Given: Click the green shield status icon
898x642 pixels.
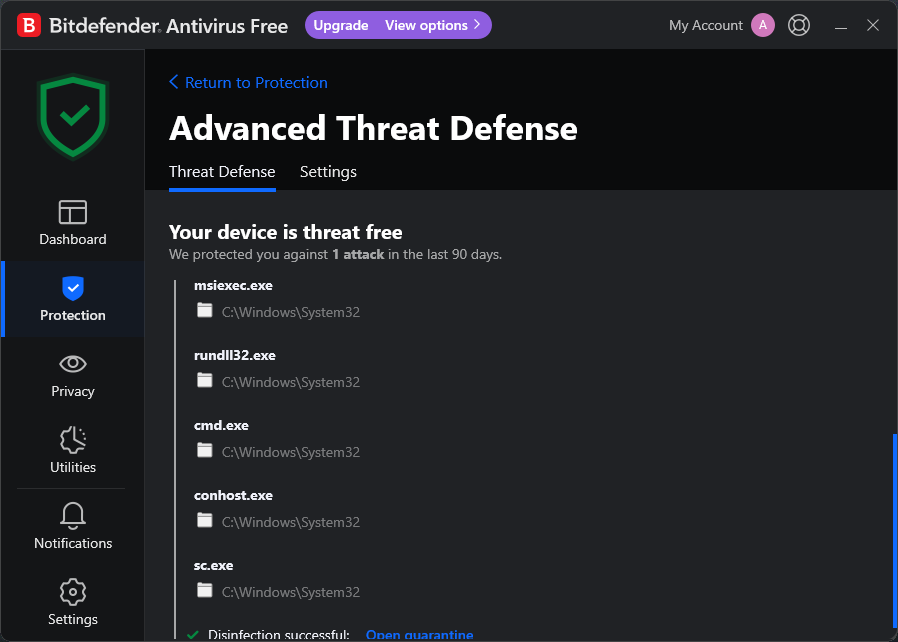Looking at the screenshot, I should [x=73, y=117].
